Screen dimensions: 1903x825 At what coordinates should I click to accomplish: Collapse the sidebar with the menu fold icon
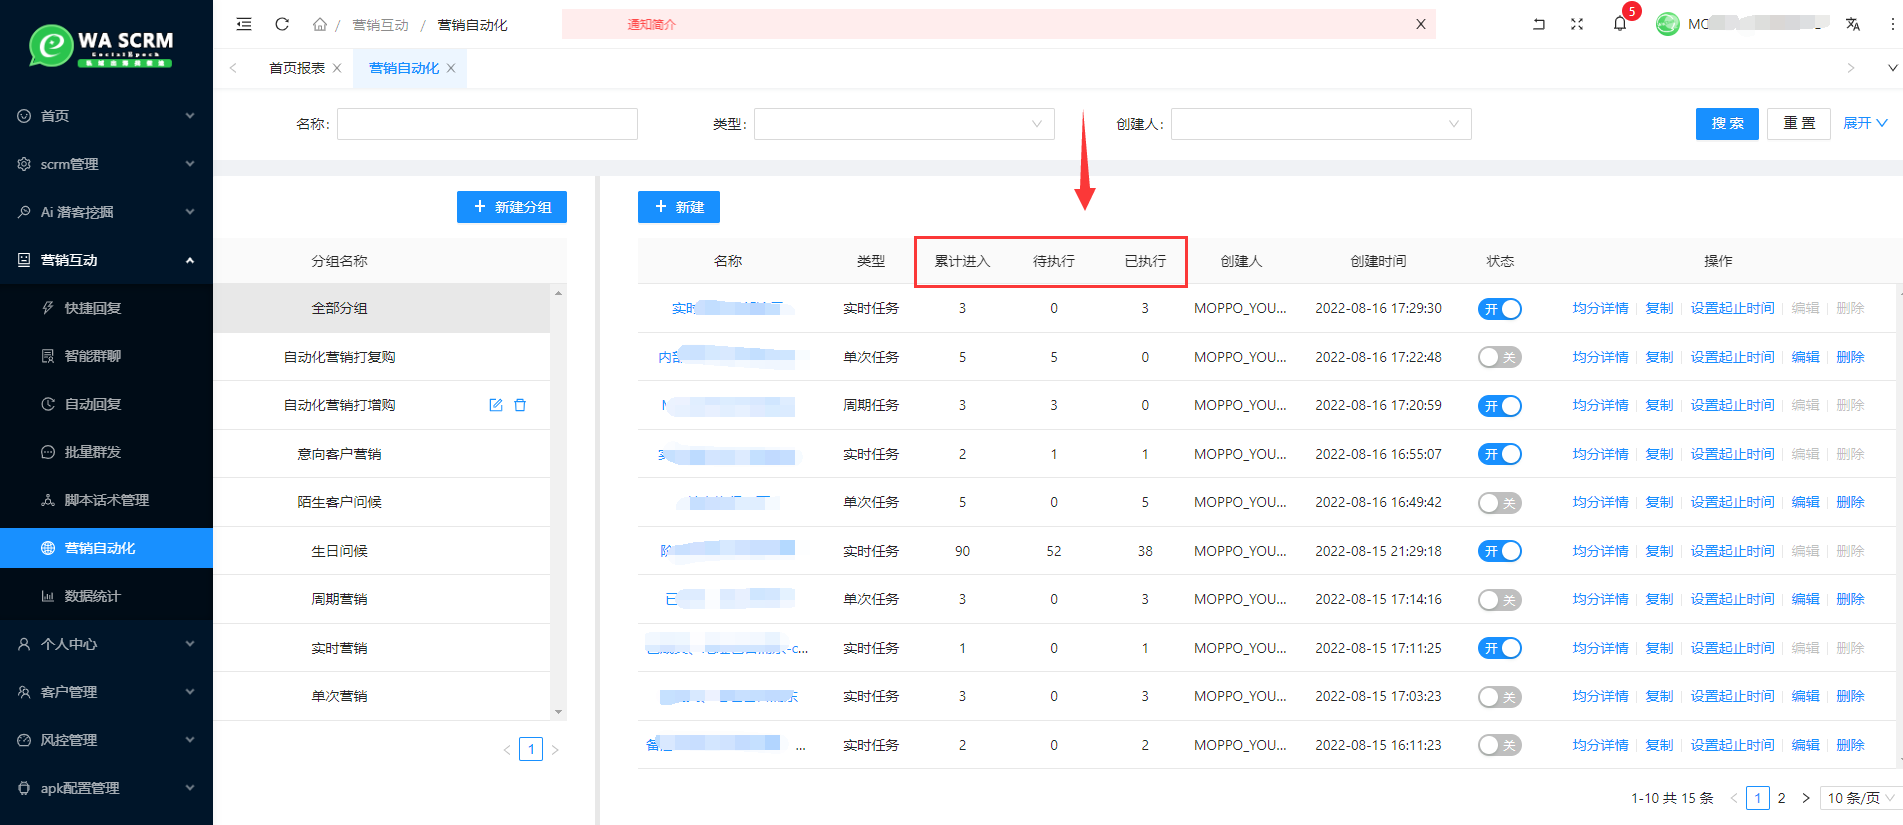244,24
